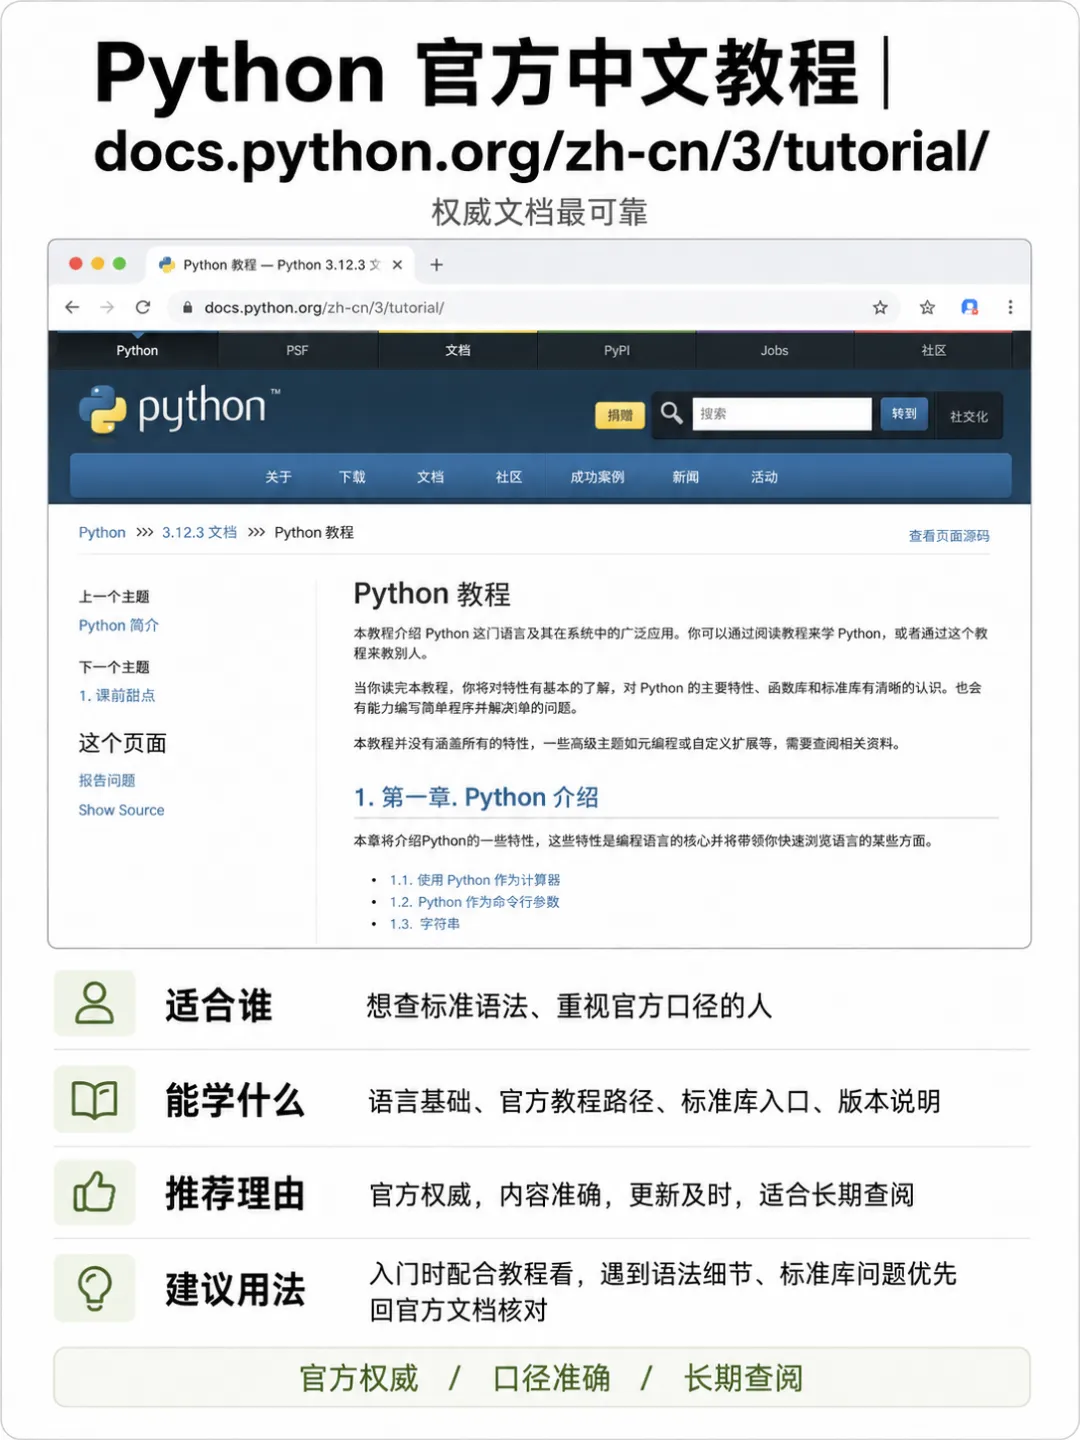Screen dimensions: 1080x1440
Task: Click the Show Source sidebar link
Action: 121,810
